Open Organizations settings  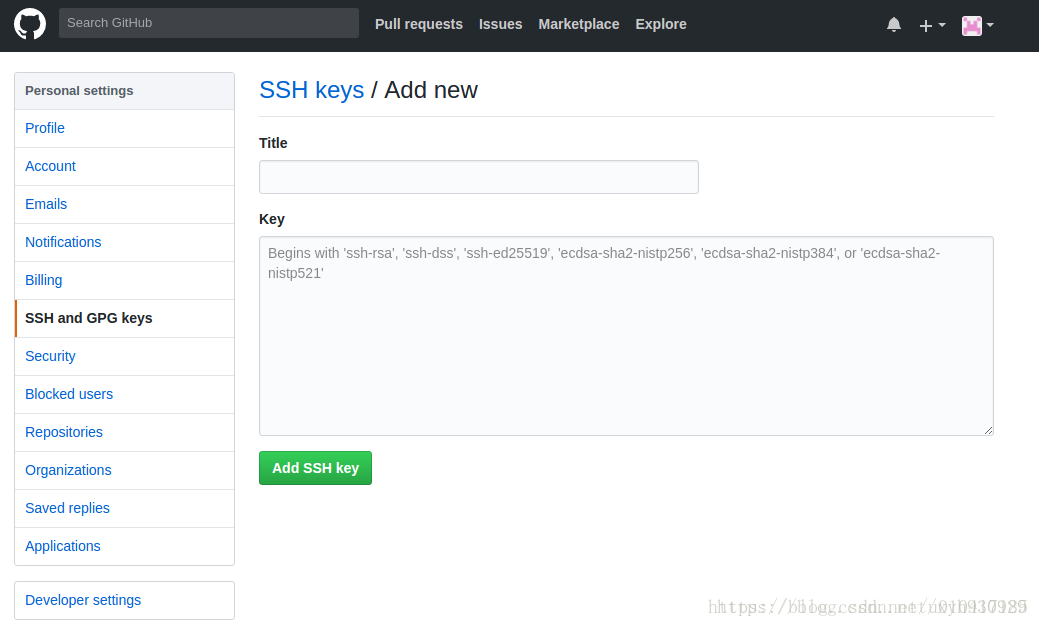click(125, 470)
